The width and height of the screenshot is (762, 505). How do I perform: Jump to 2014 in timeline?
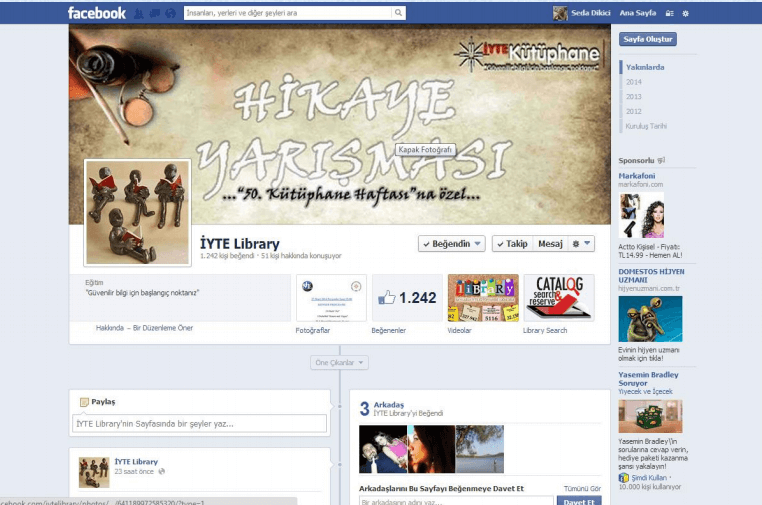pyautogui.click(x=634, y=82)
